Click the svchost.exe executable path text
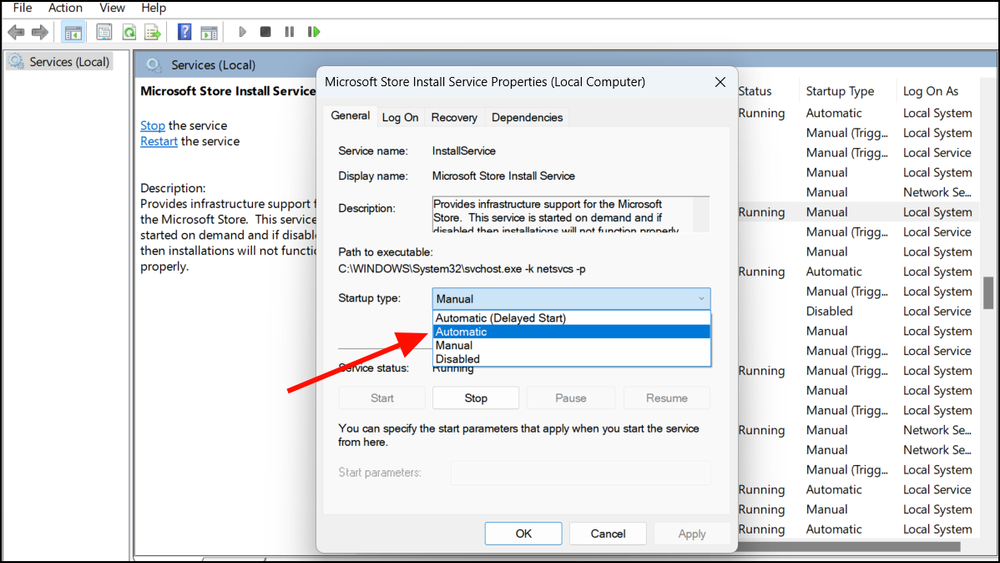Screen dimensions: 1000x563 click(x=462, y=268)
